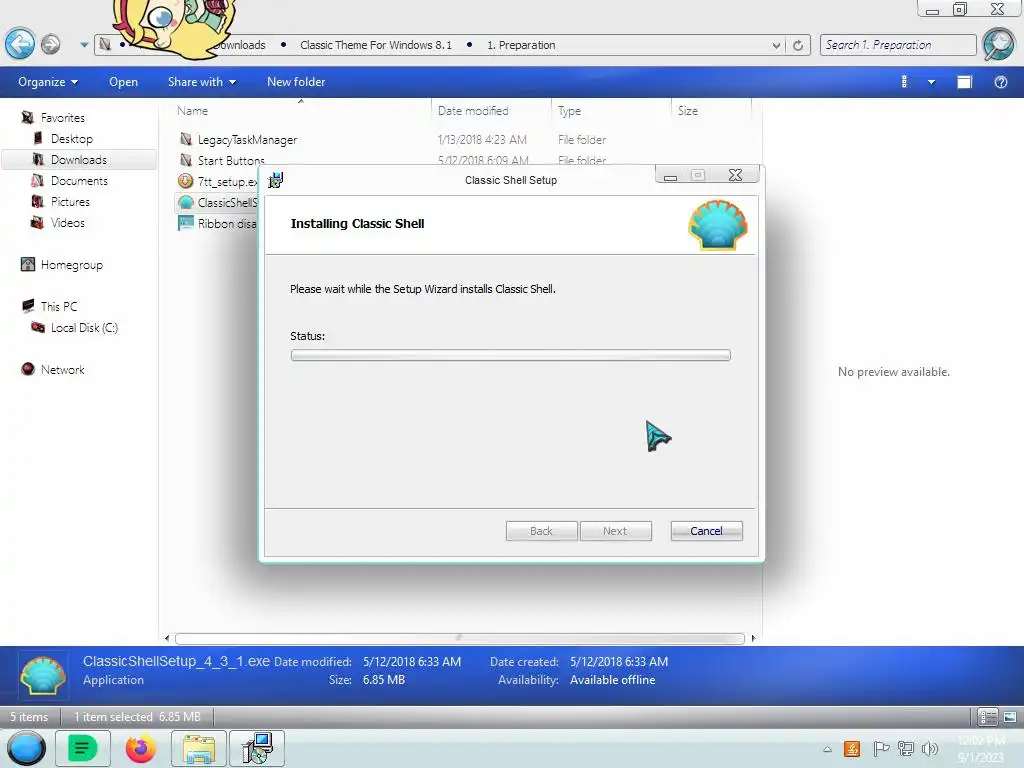Open Firefox from the taskbar
Viewport: 1024px width, 768px height.
(140, 748)
